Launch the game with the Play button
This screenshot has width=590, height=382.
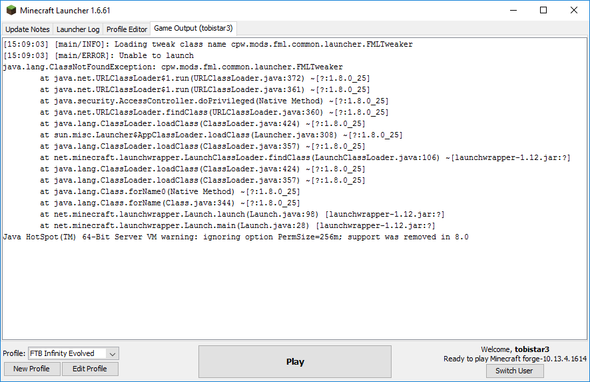(x=295, y=362)
